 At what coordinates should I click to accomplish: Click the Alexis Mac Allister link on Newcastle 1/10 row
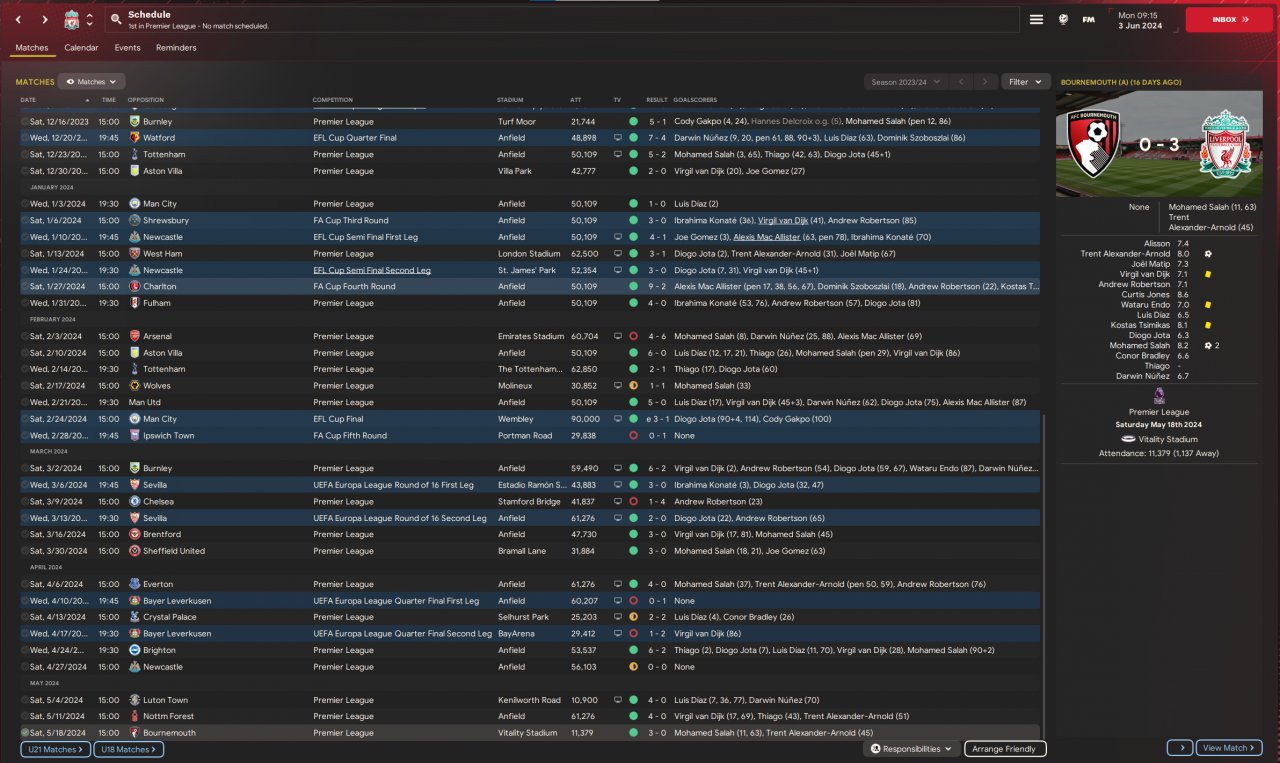coord(769,237)
